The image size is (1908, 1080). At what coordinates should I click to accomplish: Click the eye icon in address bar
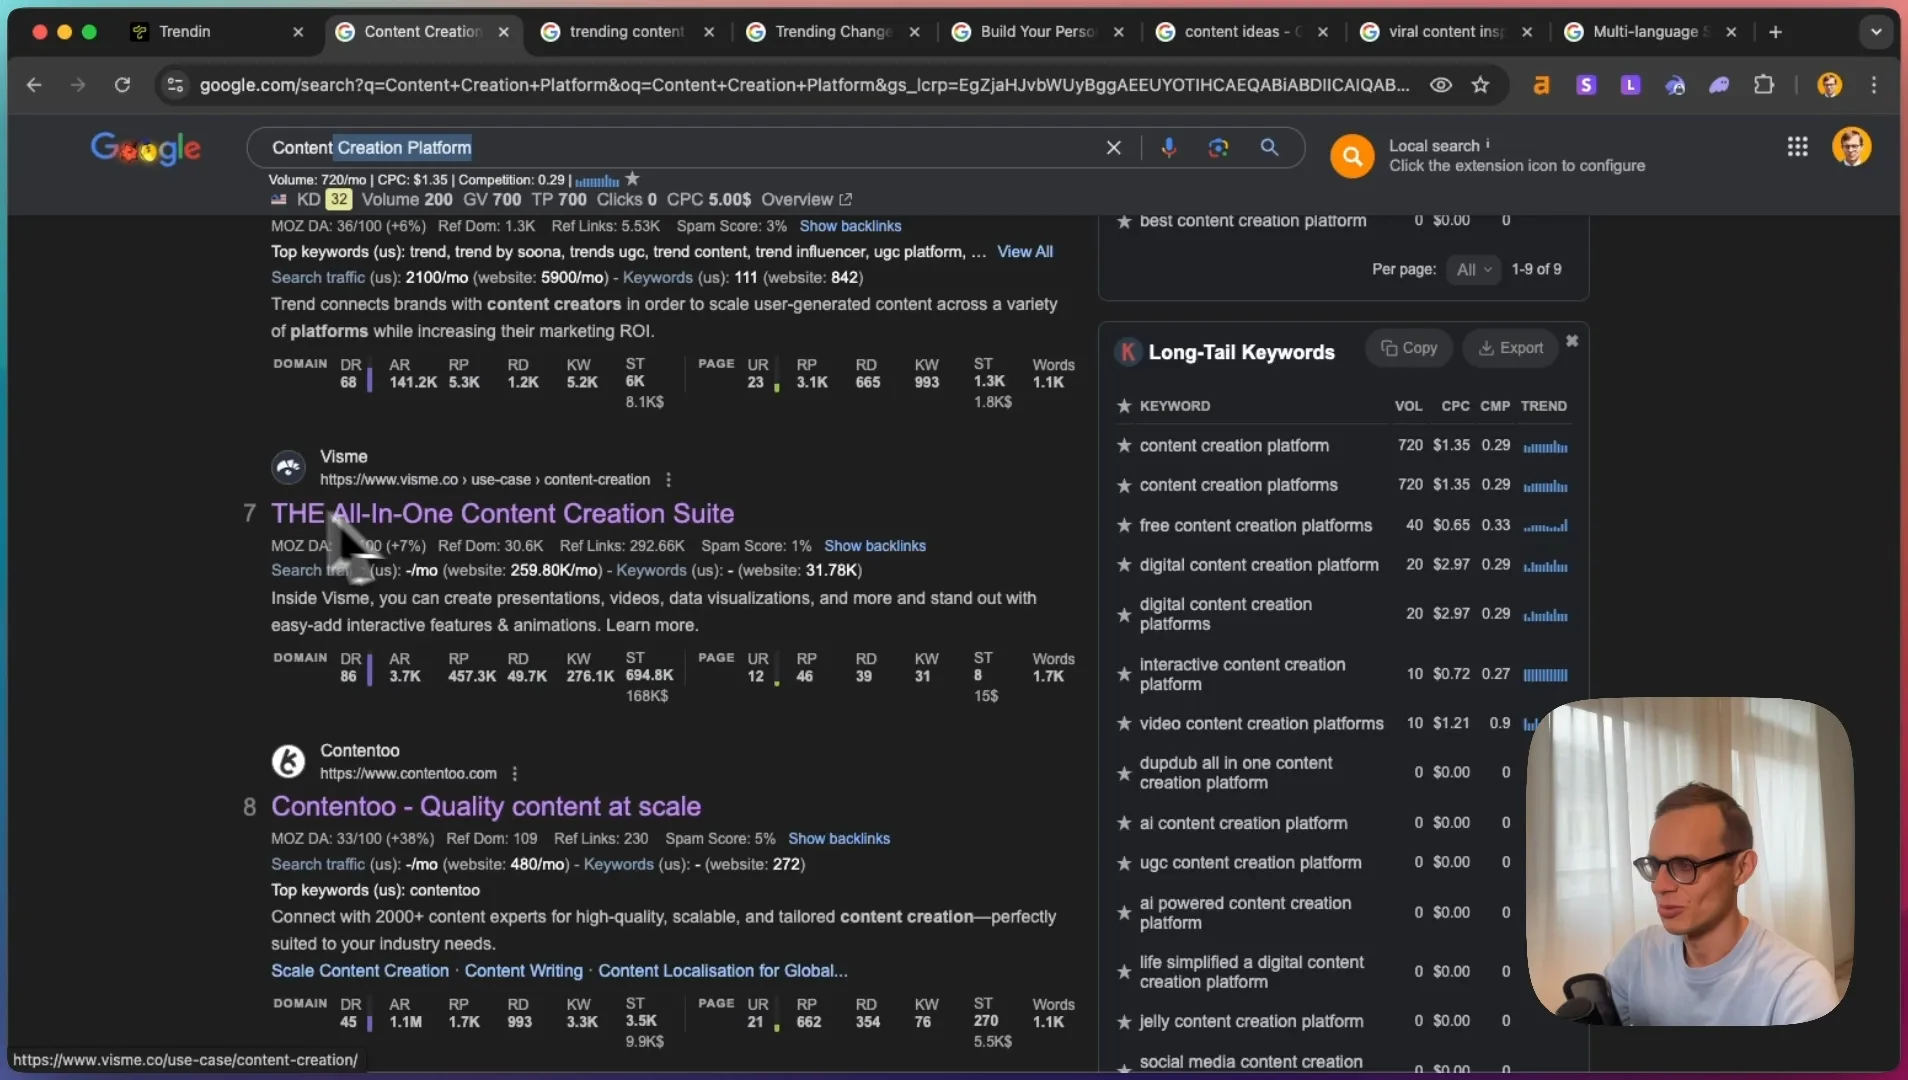click(1440, 85)
